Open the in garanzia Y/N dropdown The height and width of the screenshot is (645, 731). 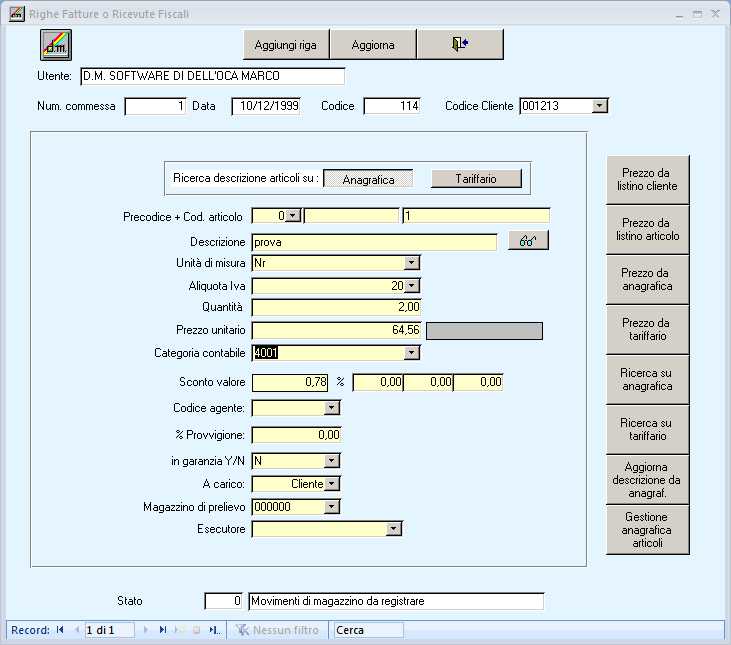331,461
